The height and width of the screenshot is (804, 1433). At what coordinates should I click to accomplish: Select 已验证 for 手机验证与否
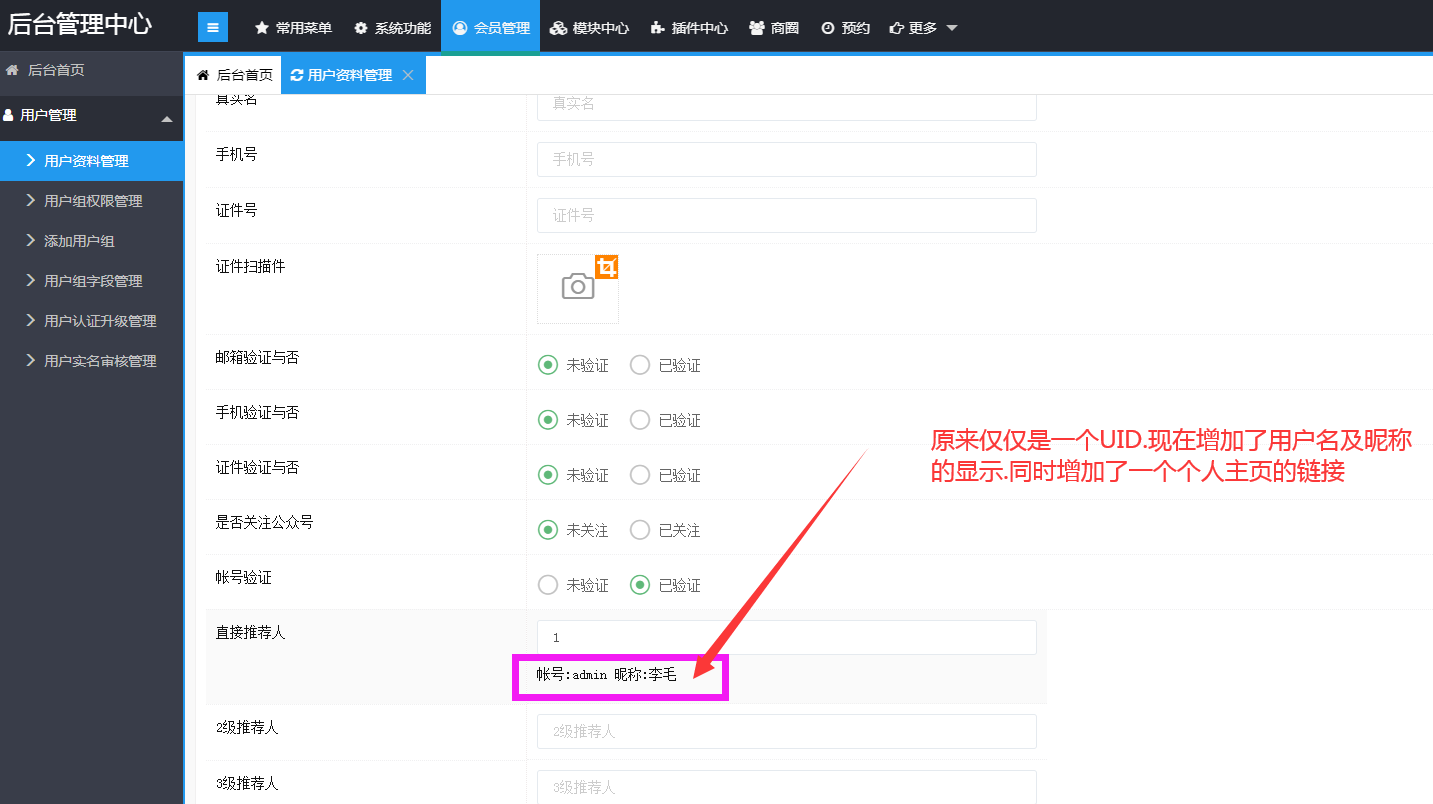[x=640, y=420]
